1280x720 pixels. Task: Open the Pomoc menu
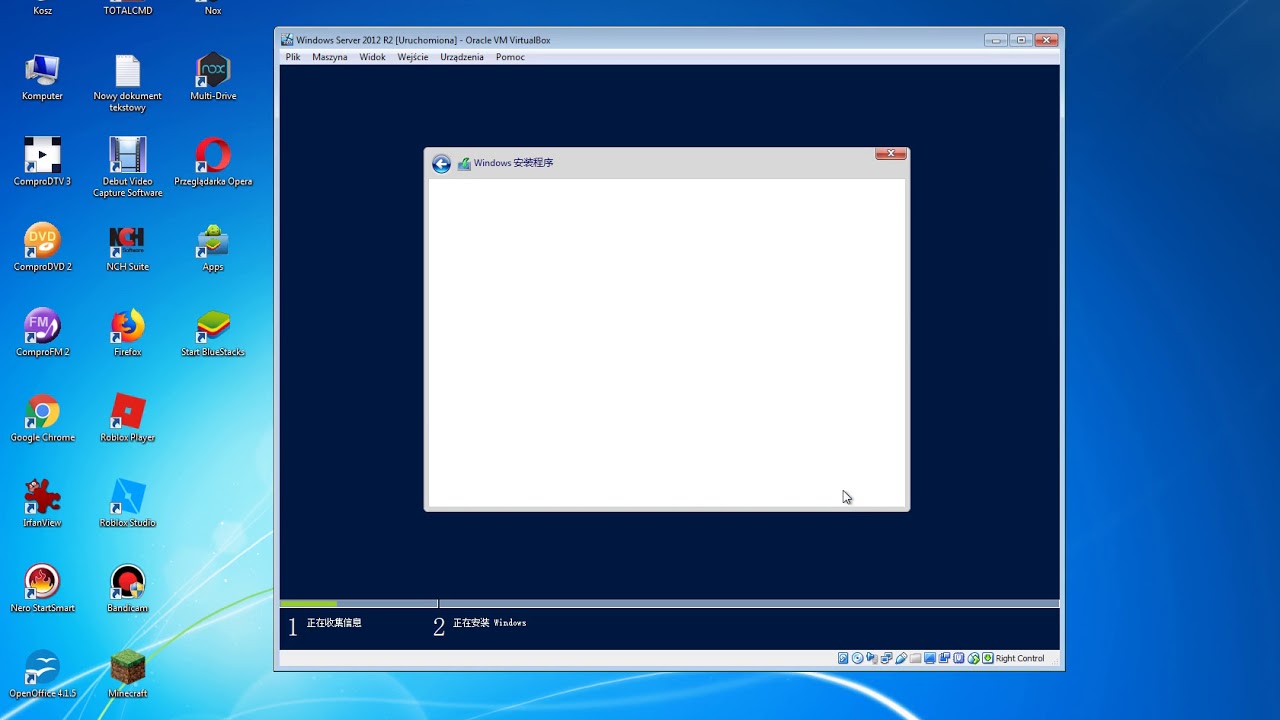[x=510, y=57]
